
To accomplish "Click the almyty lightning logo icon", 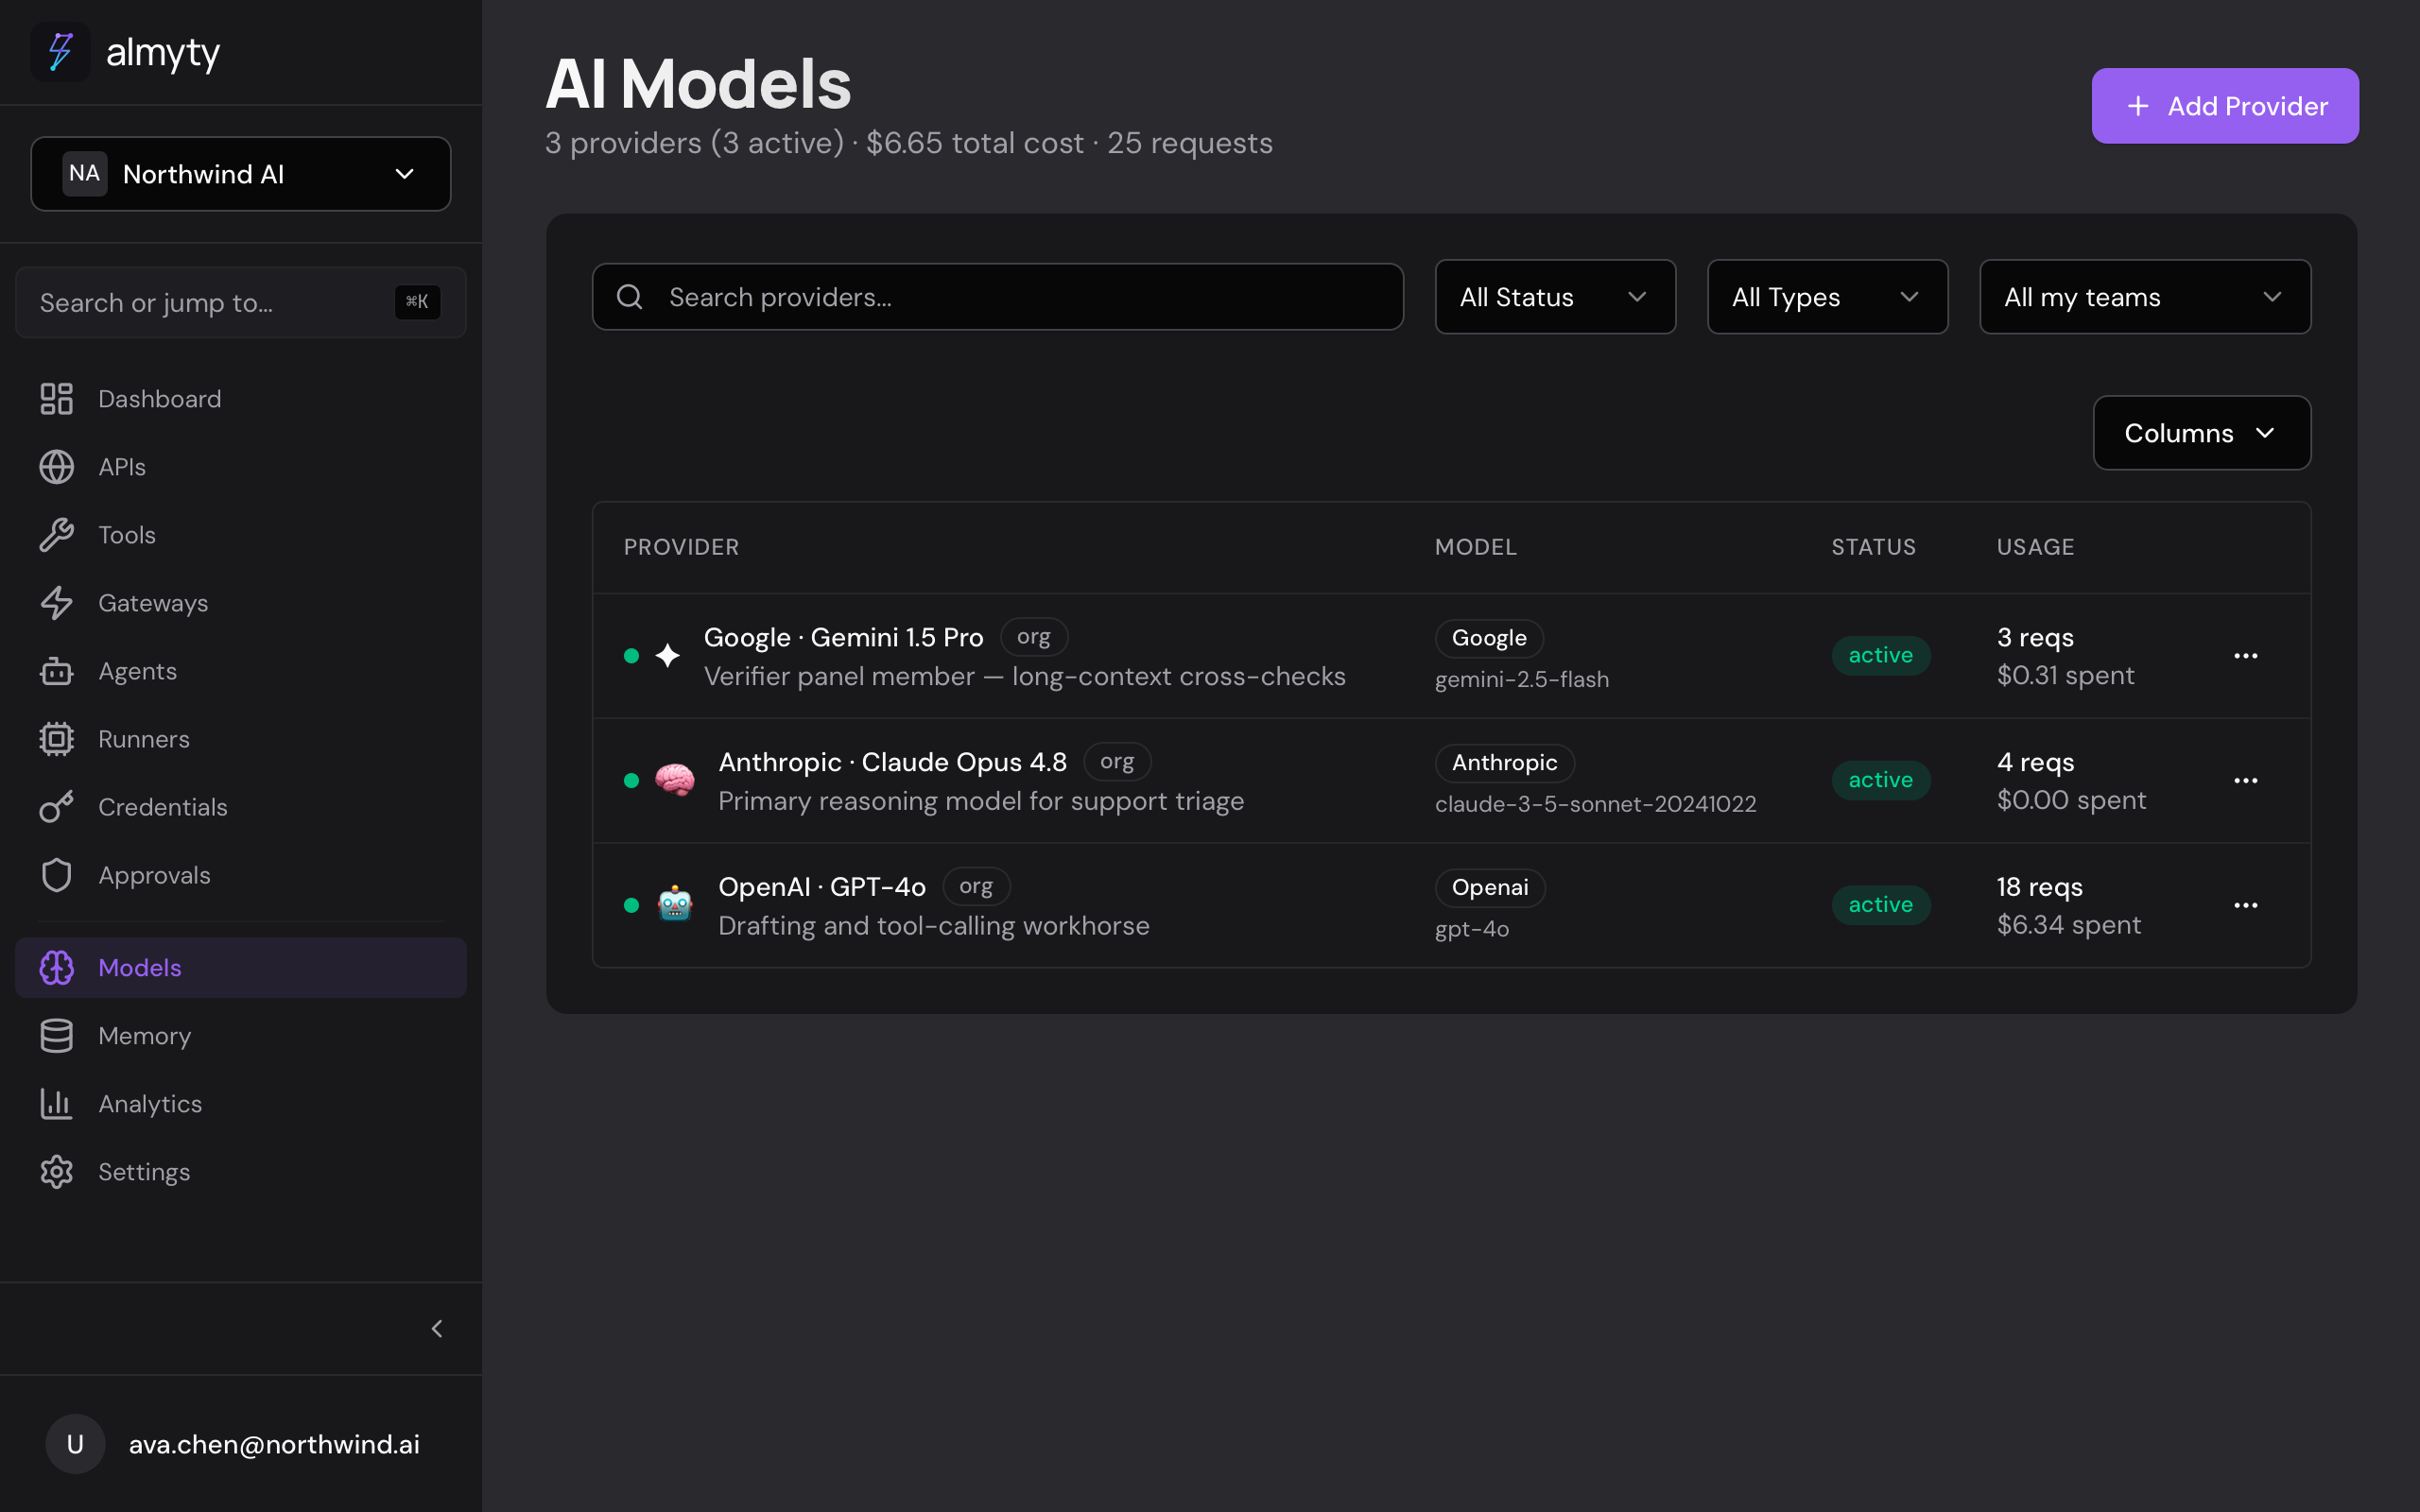I will tap(60, 52).
